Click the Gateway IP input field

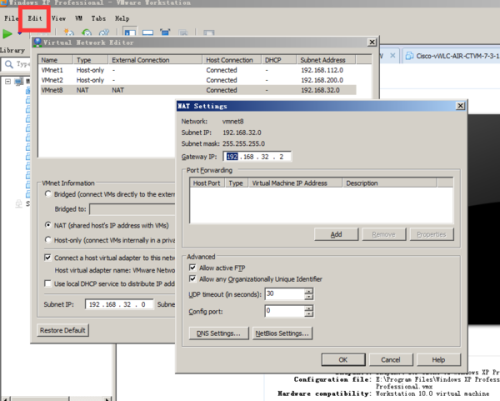coord(257,156)
